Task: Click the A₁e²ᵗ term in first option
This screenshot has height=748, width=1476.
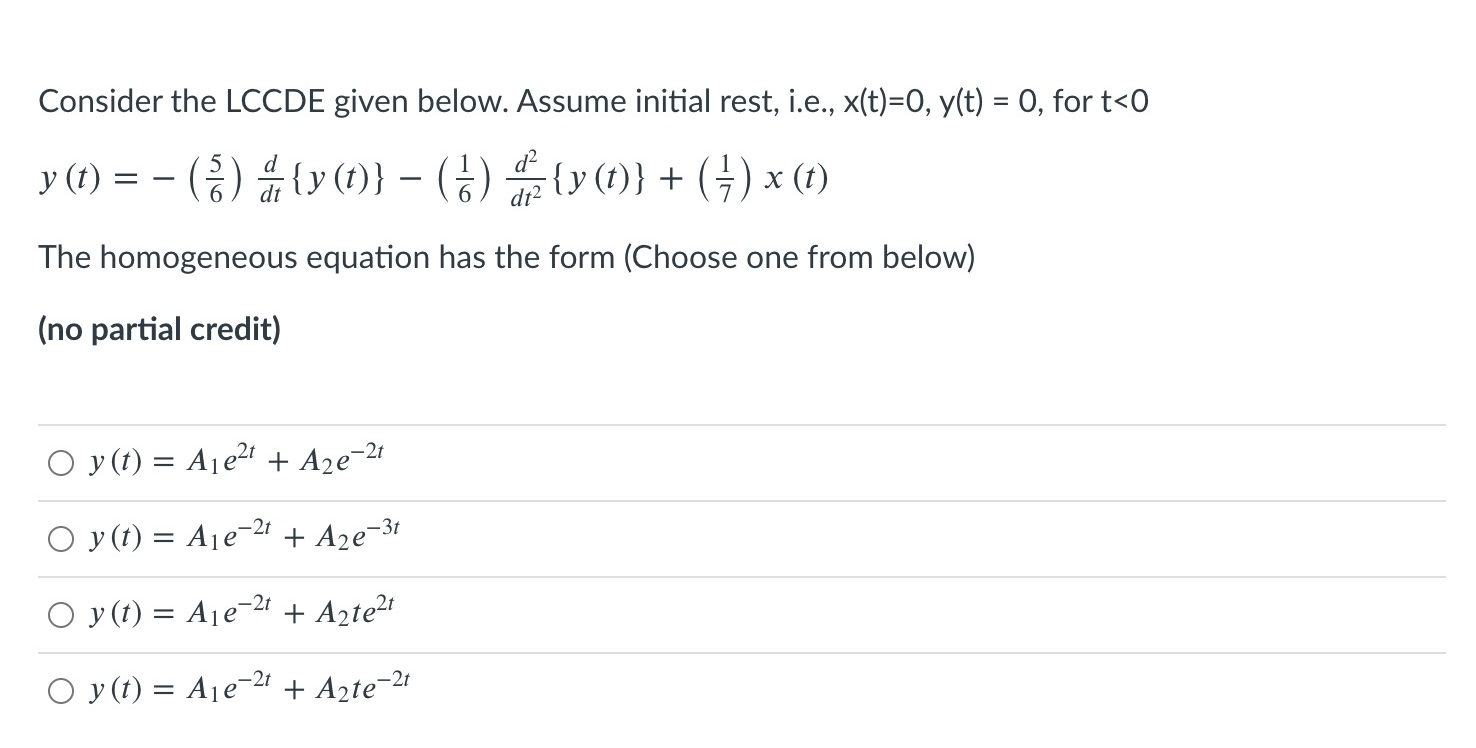Action: coord(224,458)
